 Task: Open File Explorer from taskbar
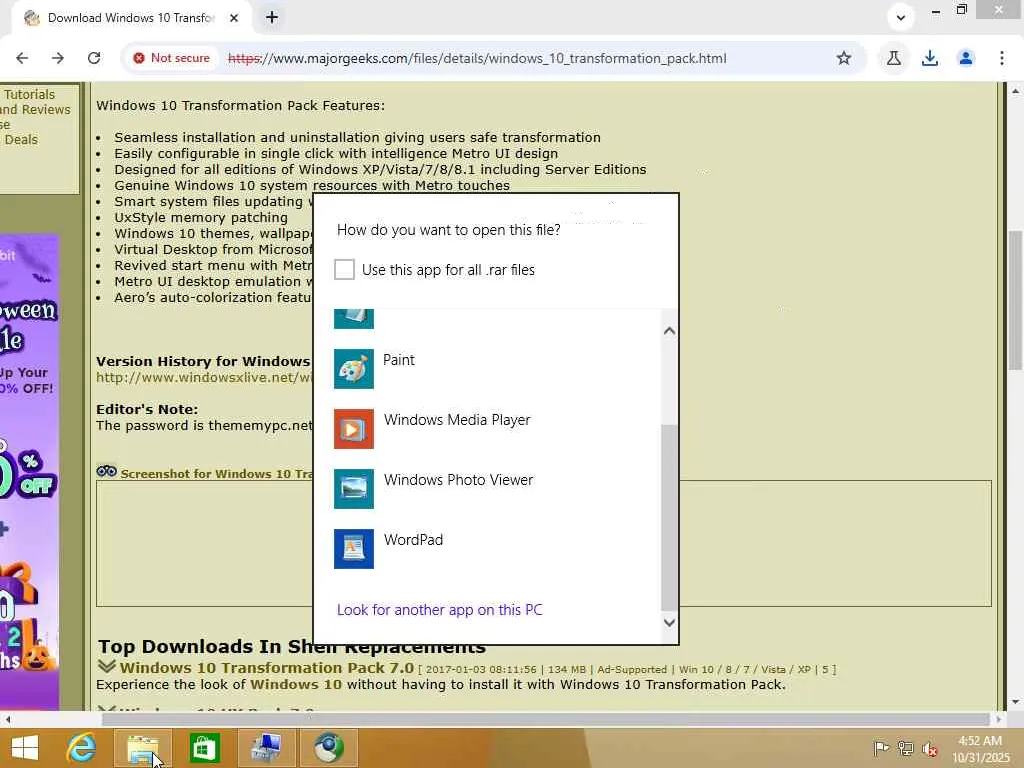[143, 748]
